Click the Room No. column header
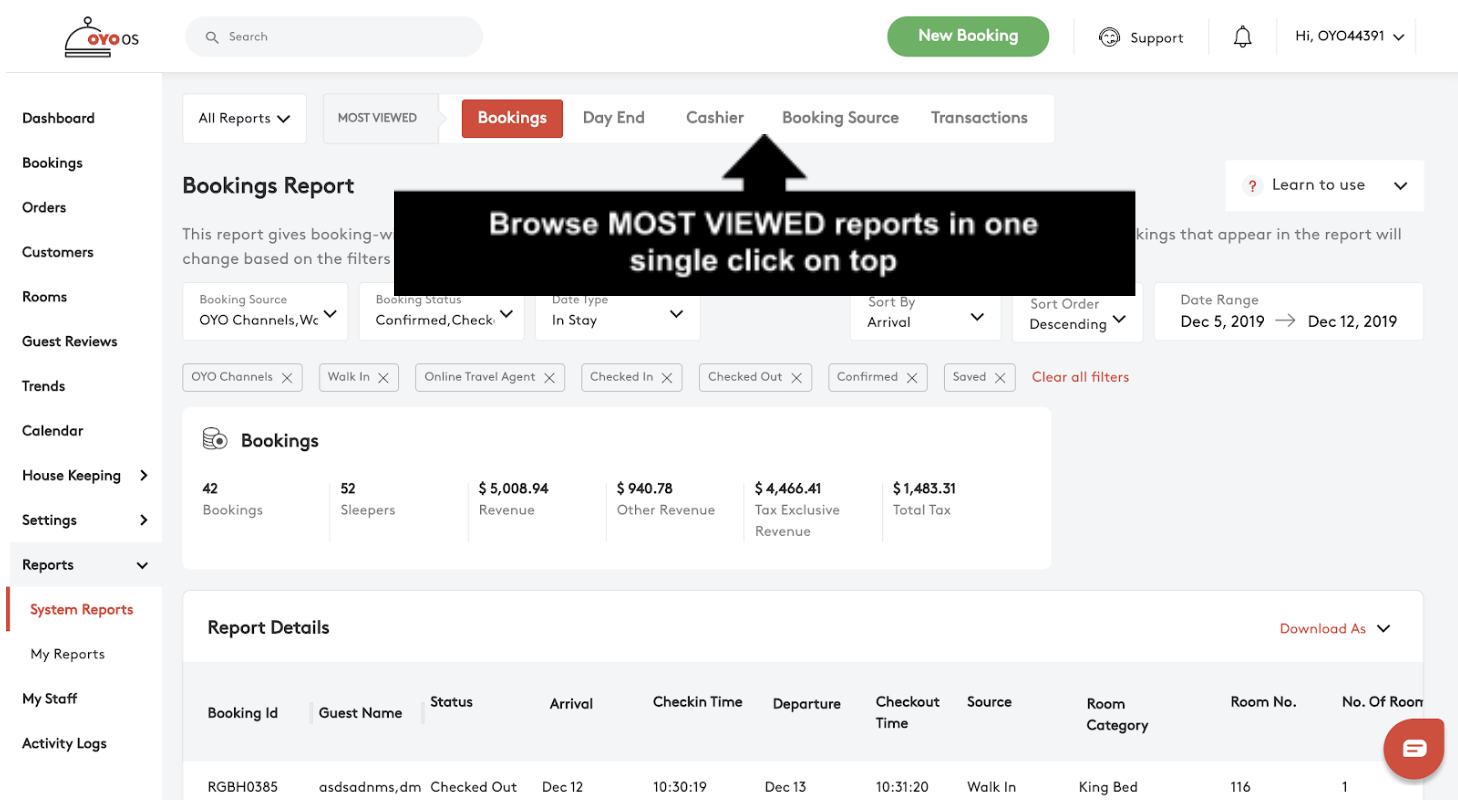The width and height of the screenshot is (1458, 808). tap(1263, 702)
